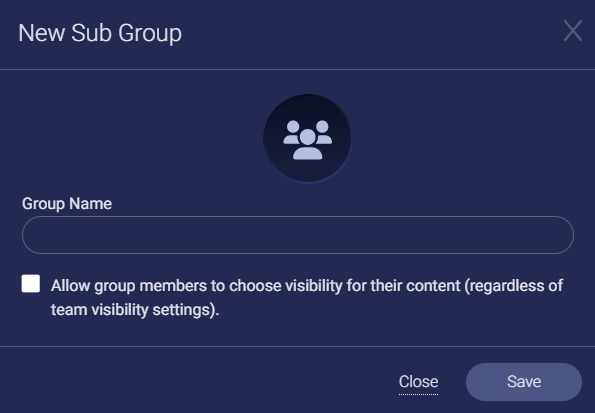Focus the Group Name text field
Image resolution: width=595 pixels, height=413 pixels.
(298, 235)
